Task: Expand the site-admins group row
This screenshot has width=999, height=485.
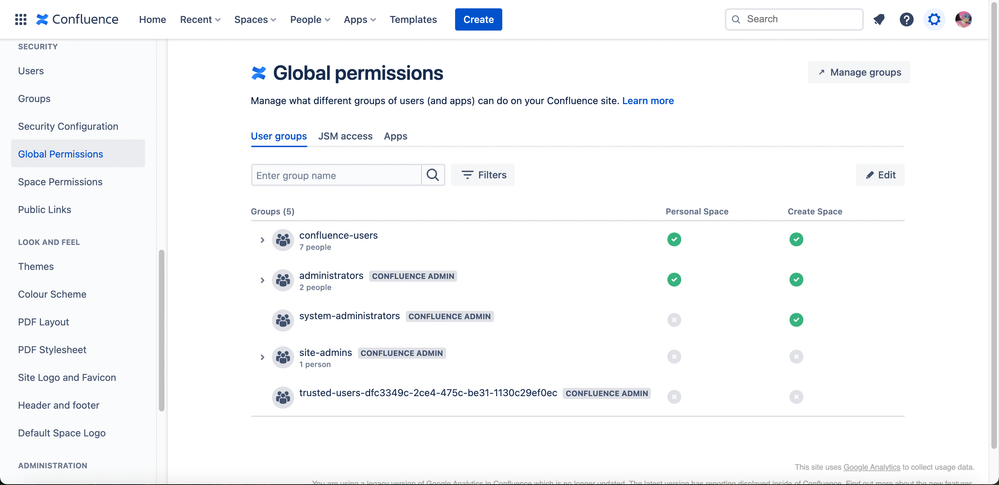Action: point(262,358)
